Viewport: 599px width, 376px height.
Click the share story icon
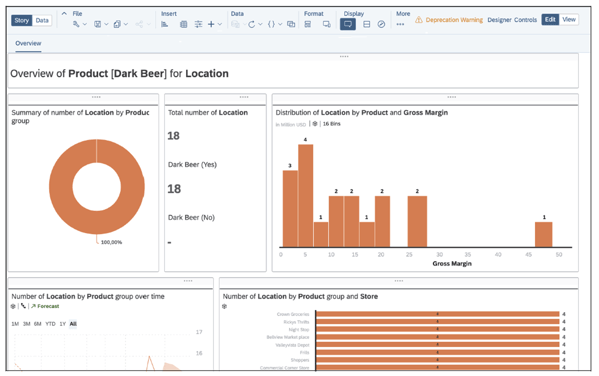(x=139, y=24)
